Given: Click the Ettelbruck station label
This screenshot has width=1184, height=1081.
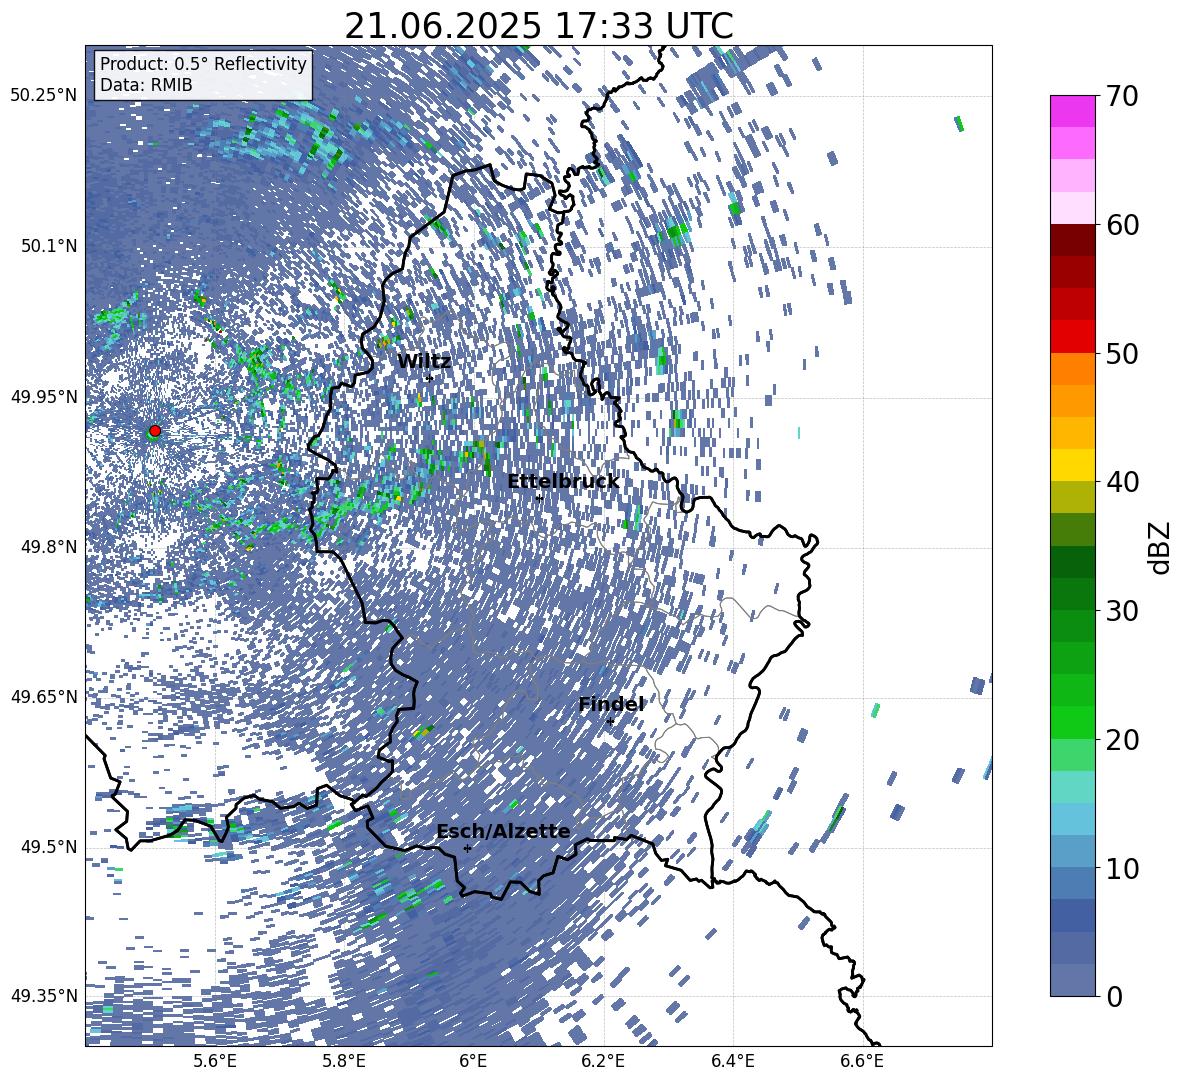Looking at the screenshot, I should 563,481.
